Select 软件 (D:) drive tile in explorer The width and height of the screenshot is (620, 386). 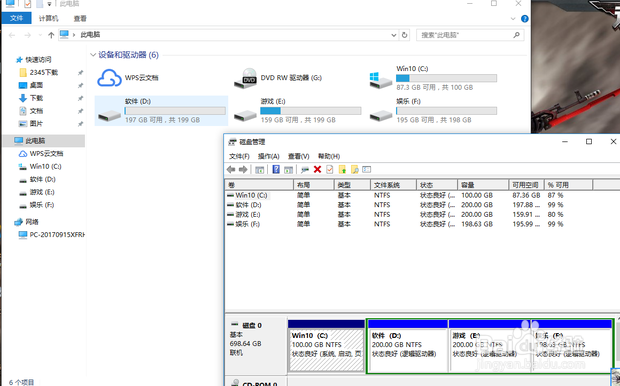tap(161, 111)
